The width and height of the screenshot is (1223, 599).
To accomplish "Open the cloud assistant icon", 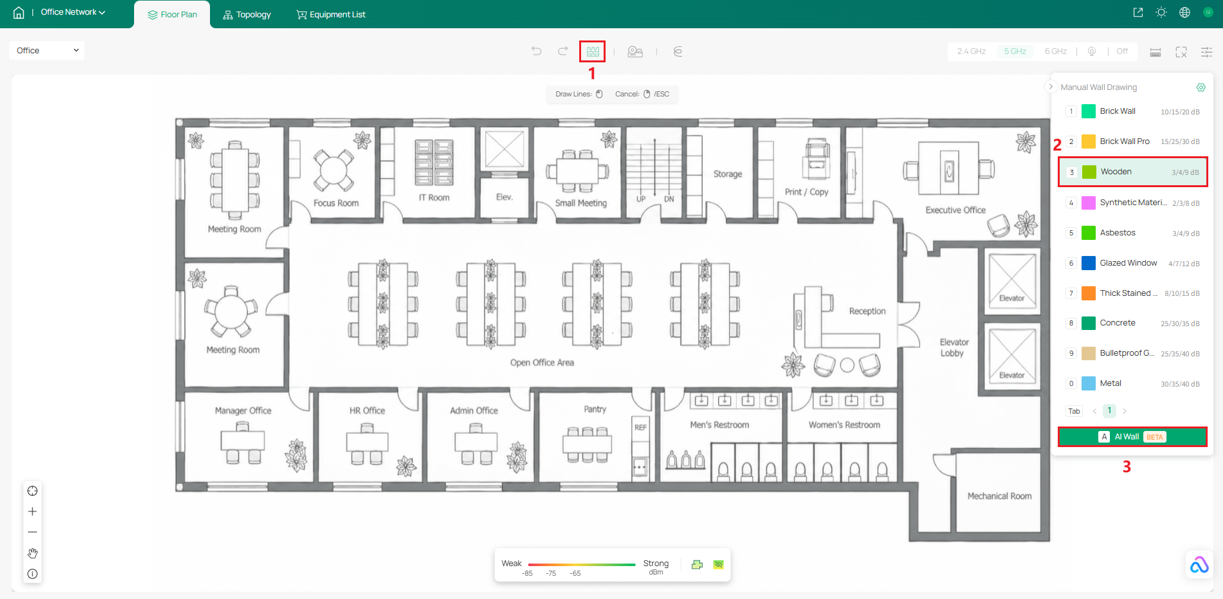I will 1199,566.
